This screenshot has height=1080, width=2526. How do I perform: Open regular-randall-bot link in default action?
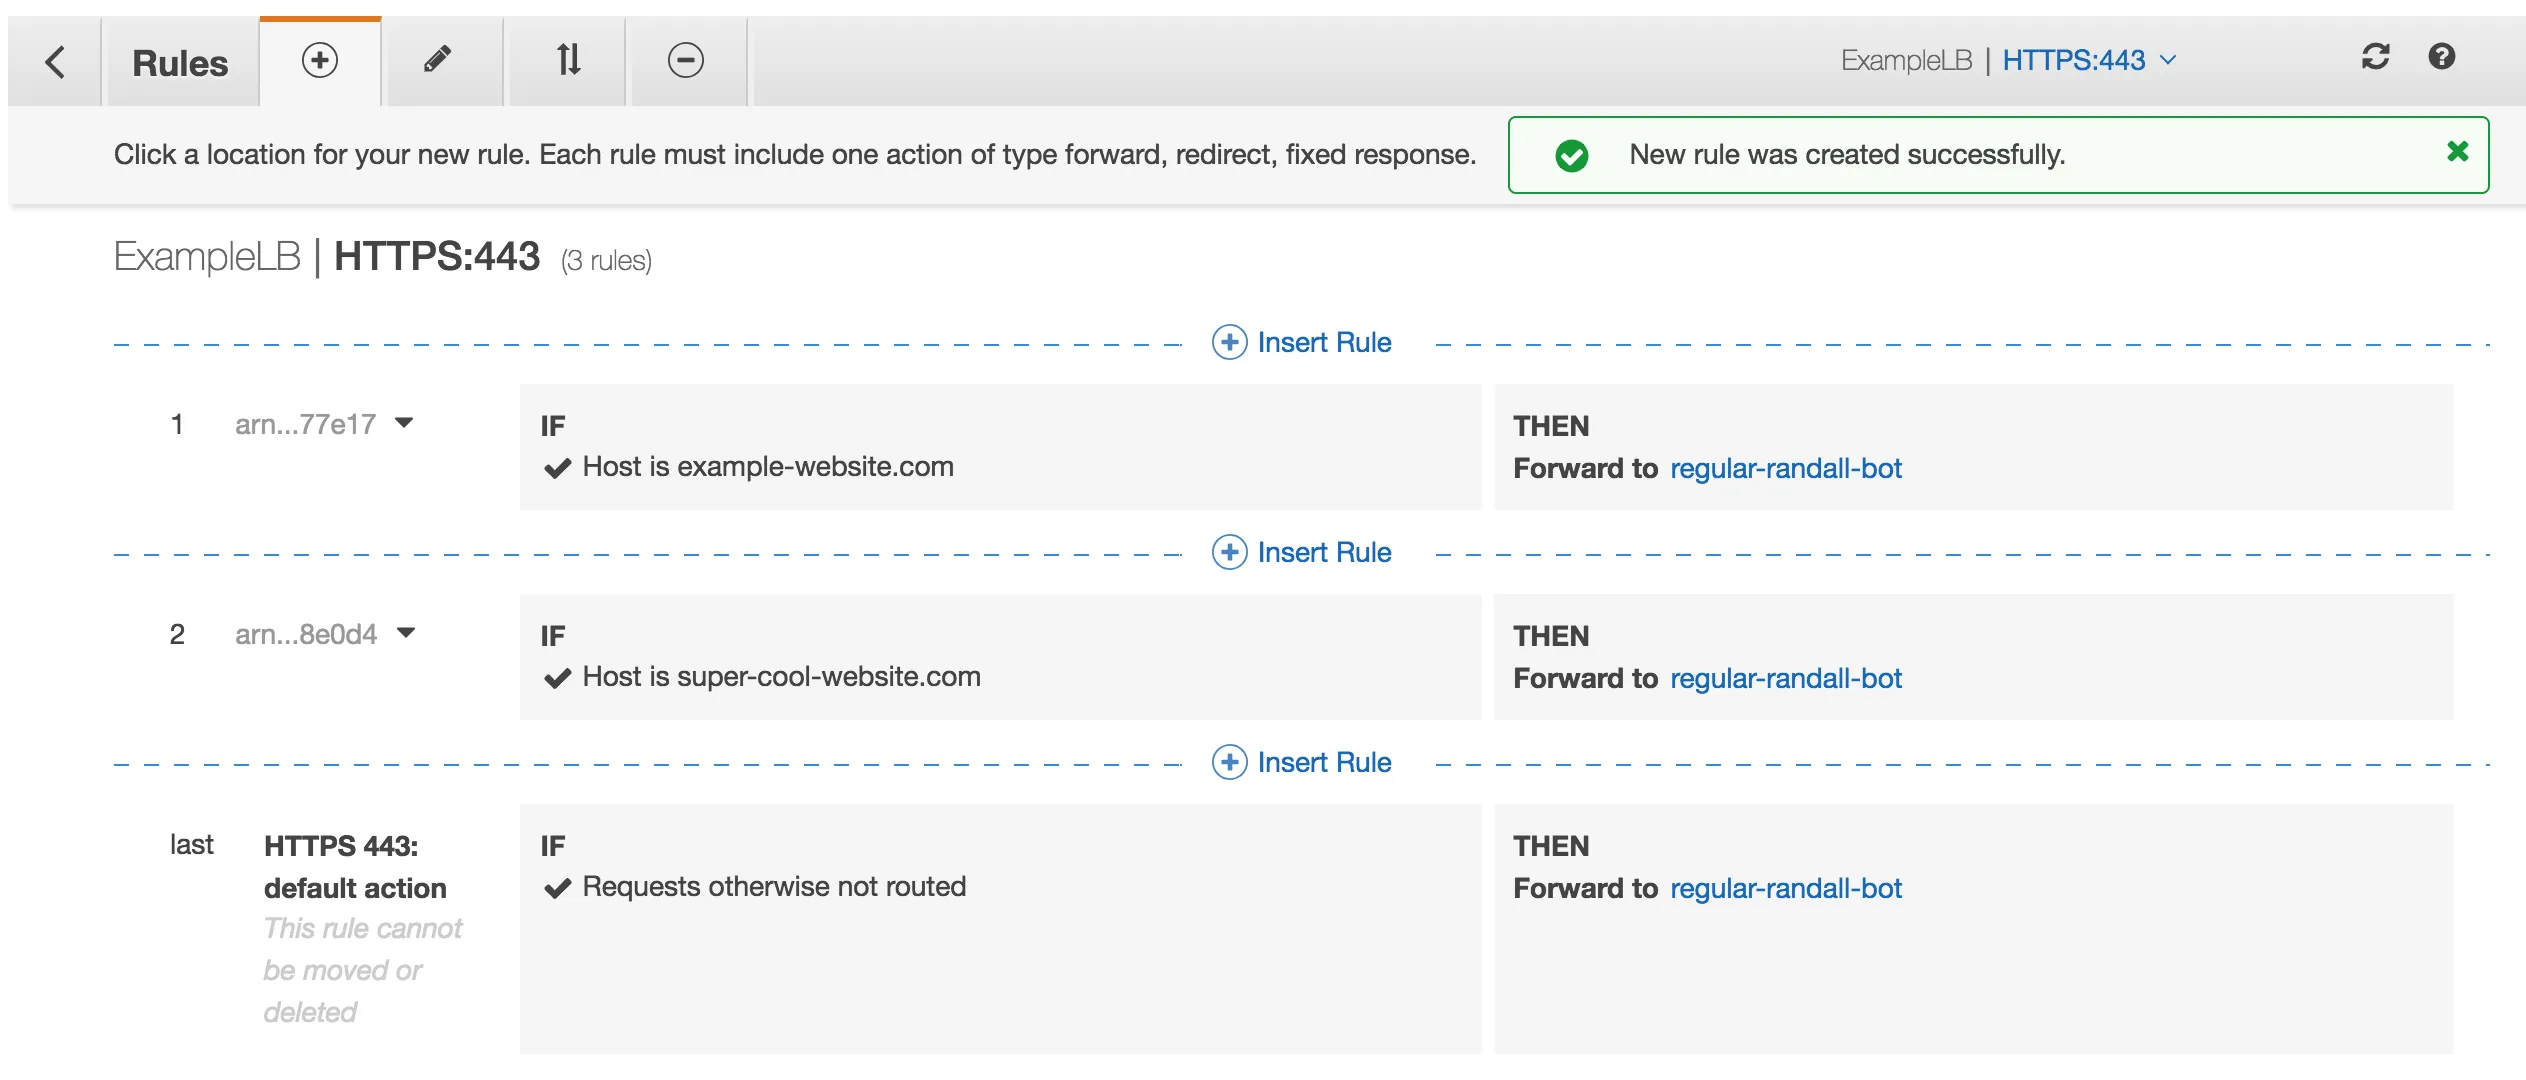point(1785,889)
